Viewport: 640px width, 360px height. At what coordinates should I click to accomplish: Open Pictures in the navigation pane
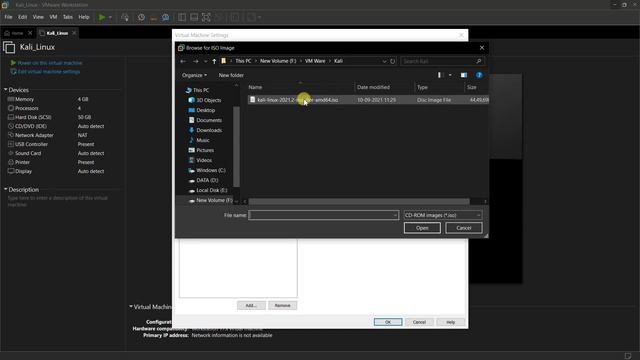201,150
